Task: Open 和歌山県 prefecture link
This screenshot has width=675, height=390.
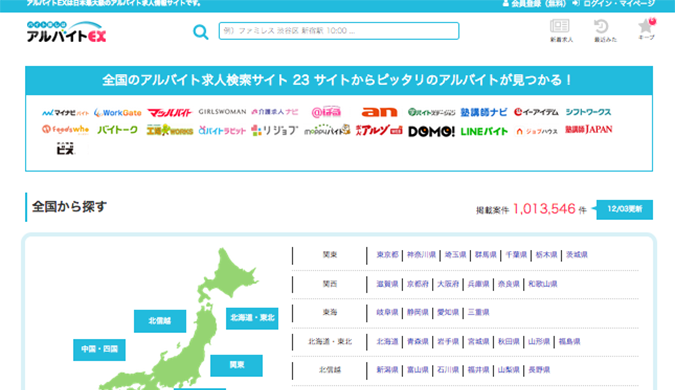Action: click(542, 284)
